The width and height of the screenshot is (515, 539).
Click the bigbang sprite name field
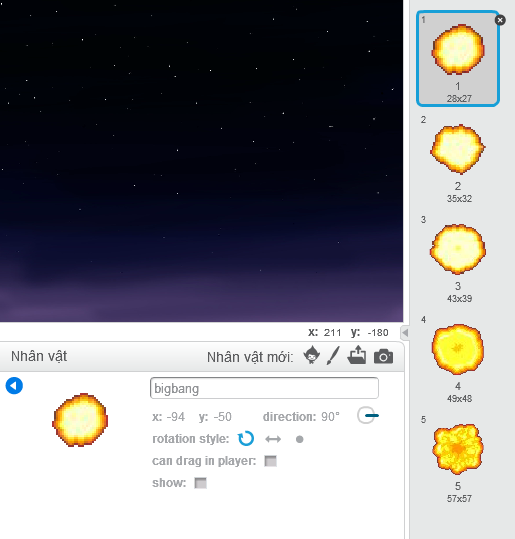(264, 388)
